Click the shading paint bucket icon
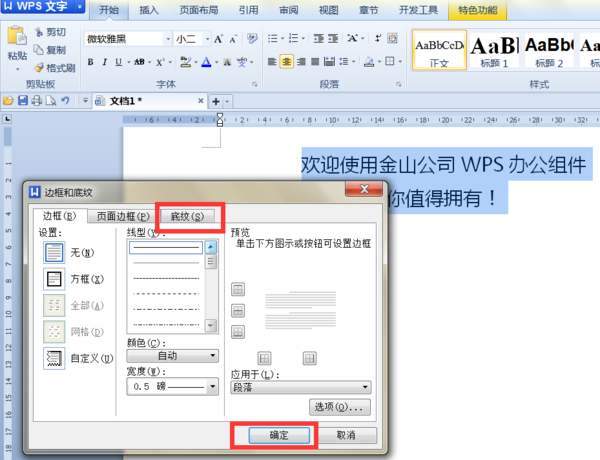 pos(369,62)
